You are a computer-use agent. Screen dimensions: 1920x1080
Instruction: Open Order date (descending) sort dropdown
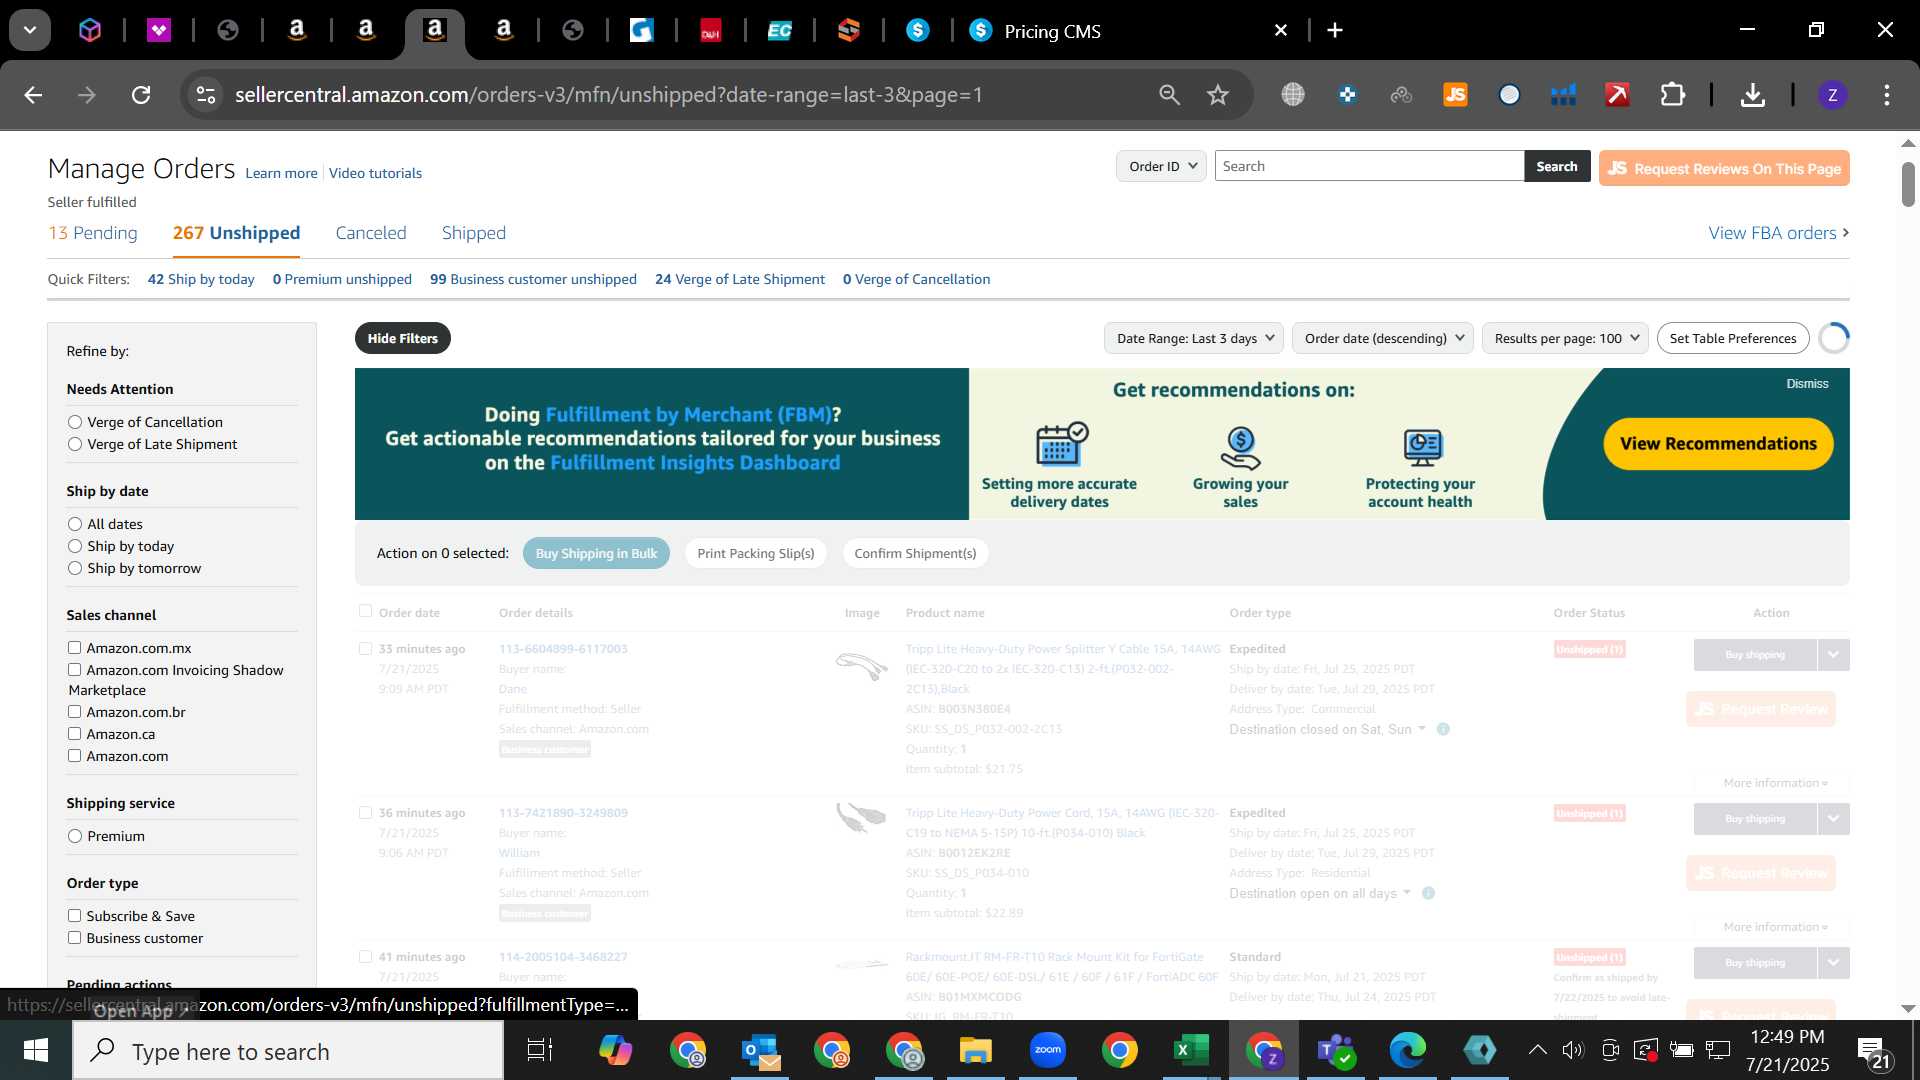[1383, 338]
